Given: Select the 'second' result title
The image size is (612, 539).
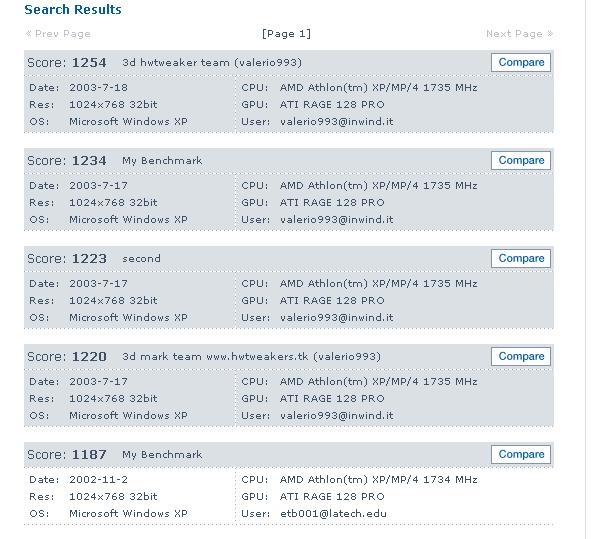Looking at the screenshot, I should (x=141, y=259).
